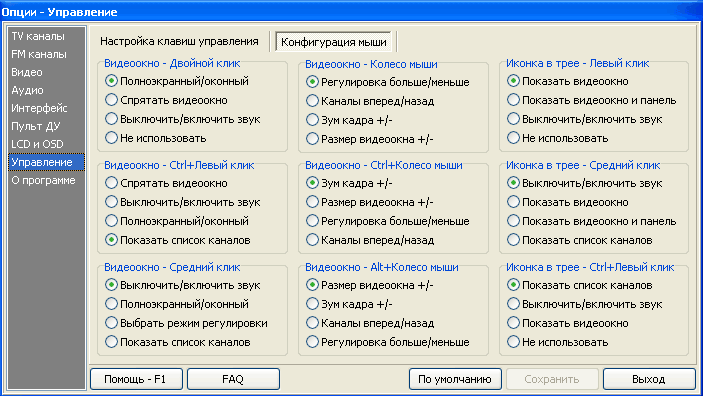The width and height of the screenshot is (703, 396).
Task: Set Средний клик to Выбрать режим регулировки
Action: 187,323
